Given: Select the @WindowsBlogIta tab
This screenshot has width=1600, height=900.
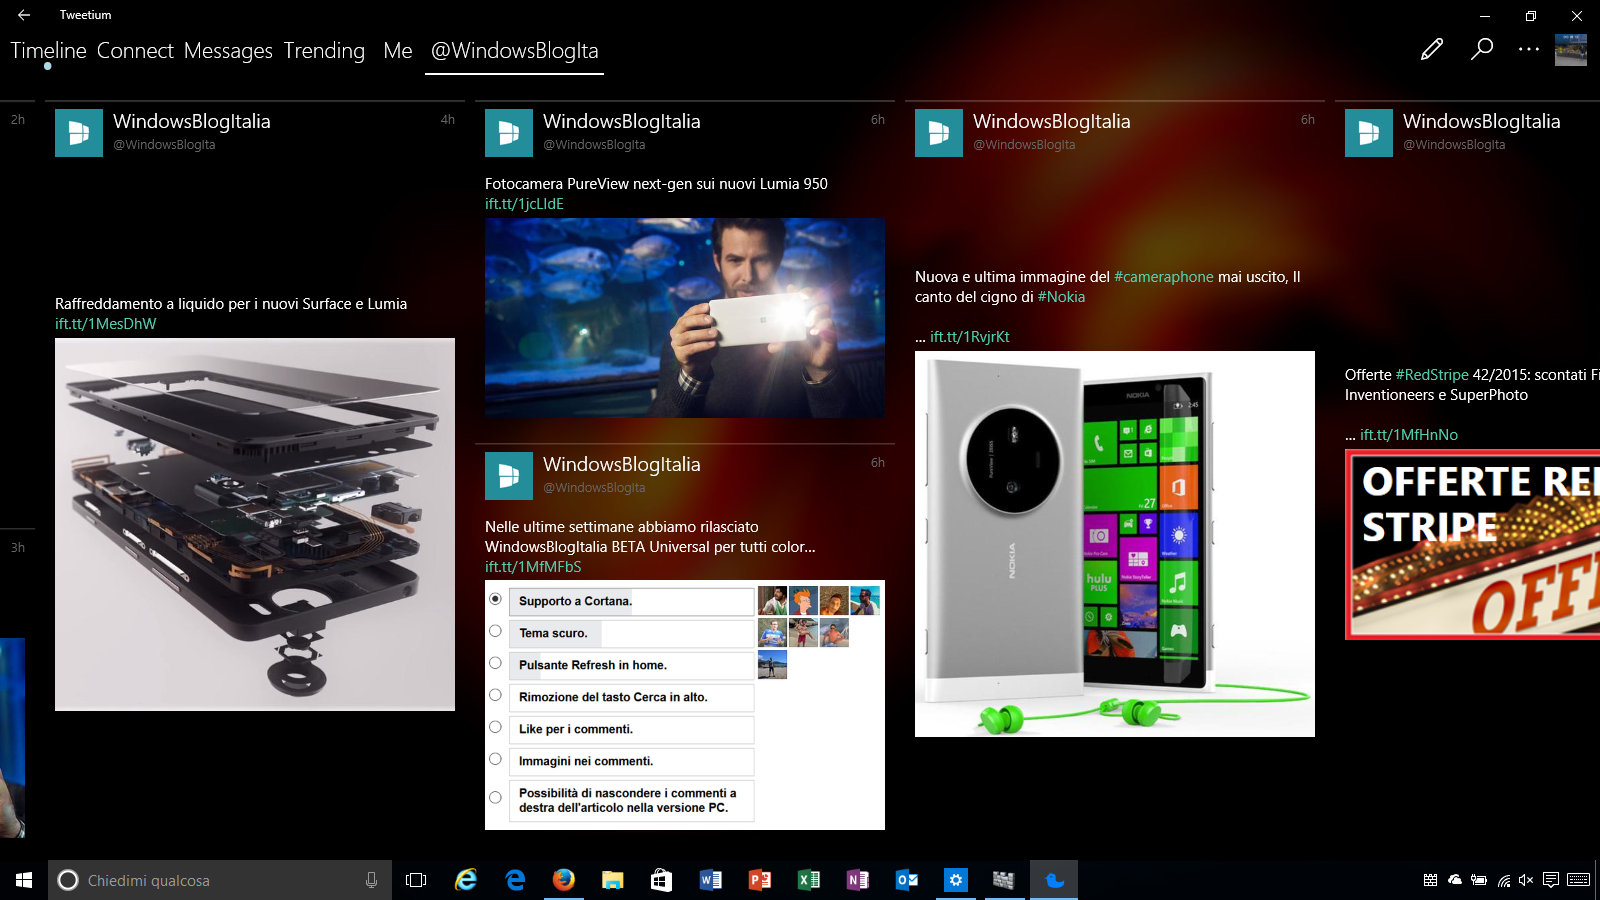Looking at the screenshot, I should click(x=514, y=50).
